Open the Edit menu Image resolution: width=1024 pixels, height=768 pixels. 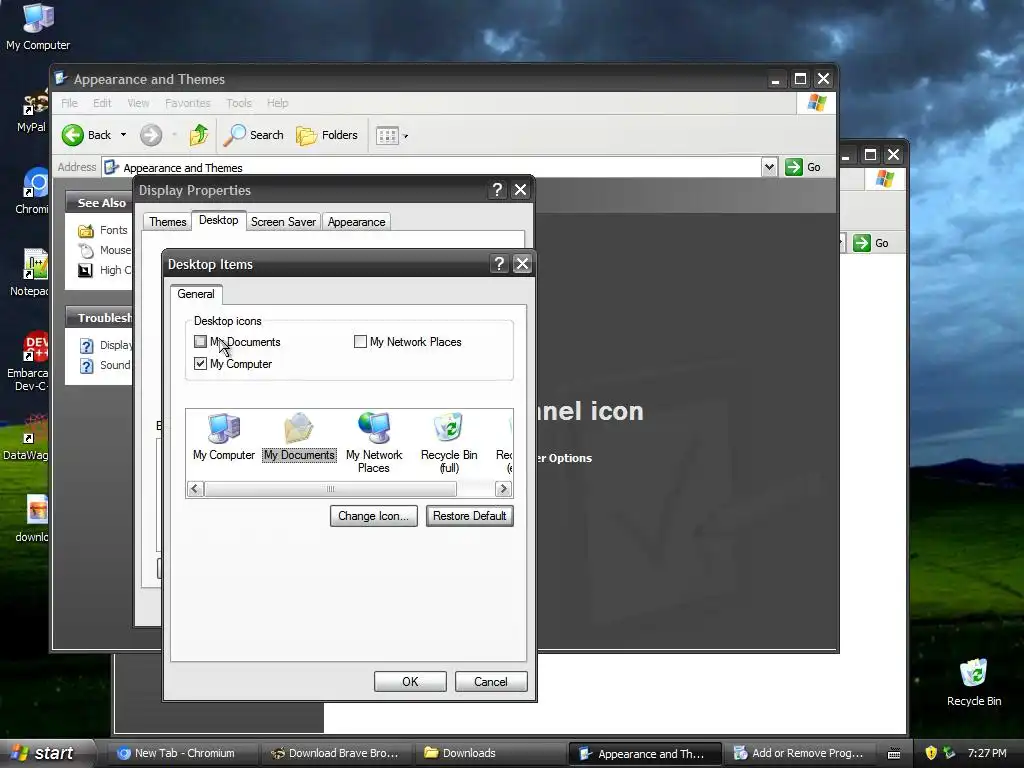click(102, 103)
